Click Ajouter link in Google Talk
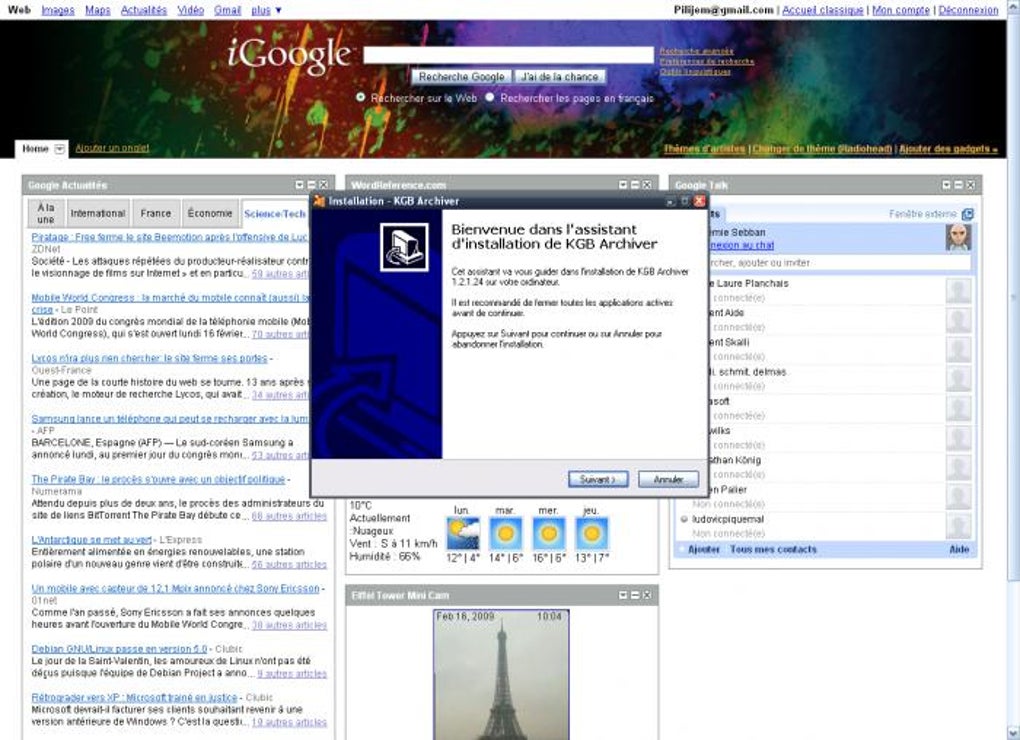This screenshot has width=1020, height=740. tap(704, 549)
